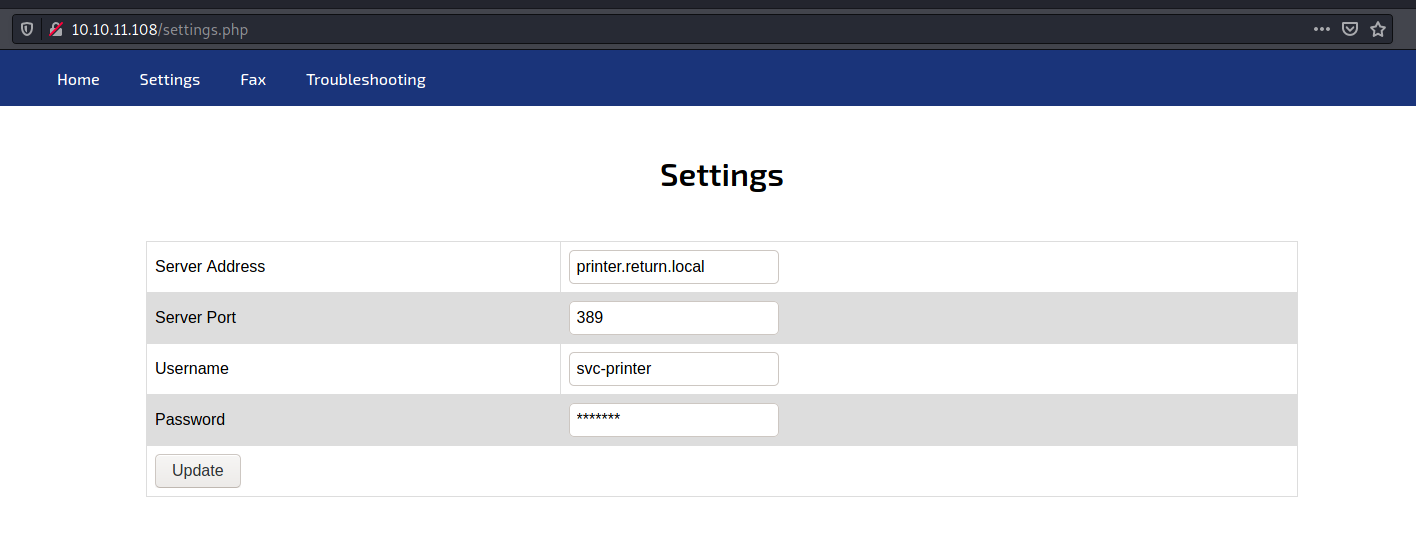This screenshot has height=552, width=1416.
Task: Click the Password row label
Action: 190,420
